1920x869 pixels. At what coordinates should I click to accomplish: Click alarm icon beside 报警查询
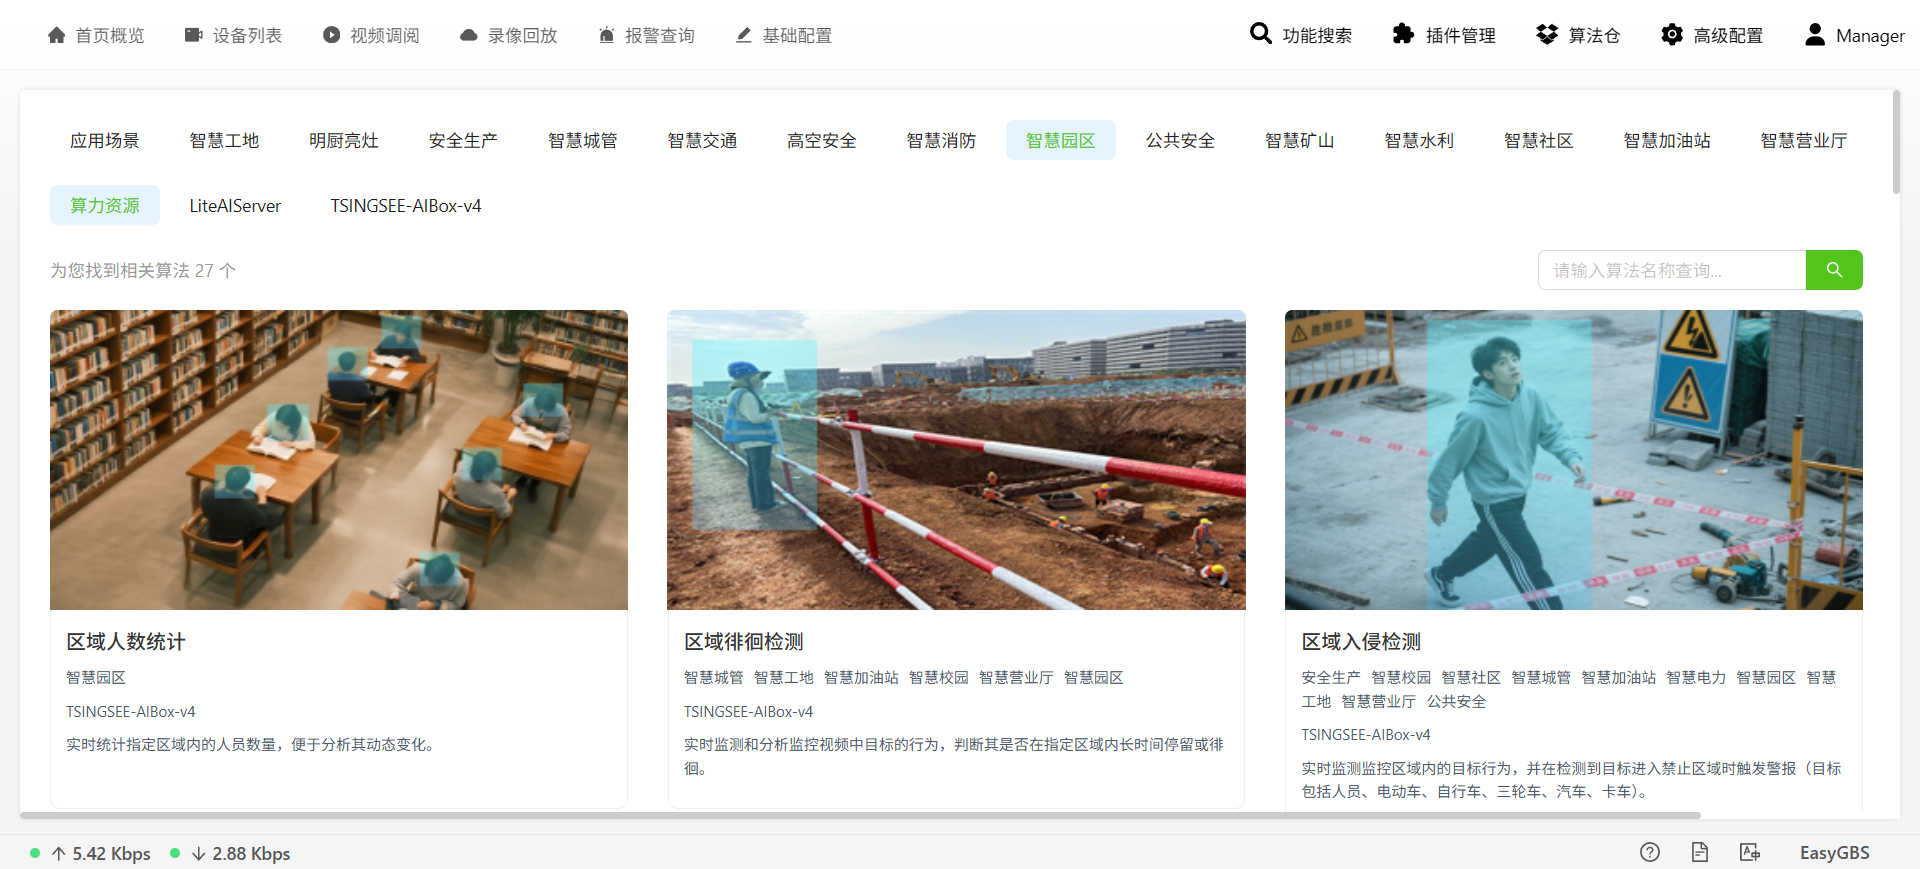606,35
